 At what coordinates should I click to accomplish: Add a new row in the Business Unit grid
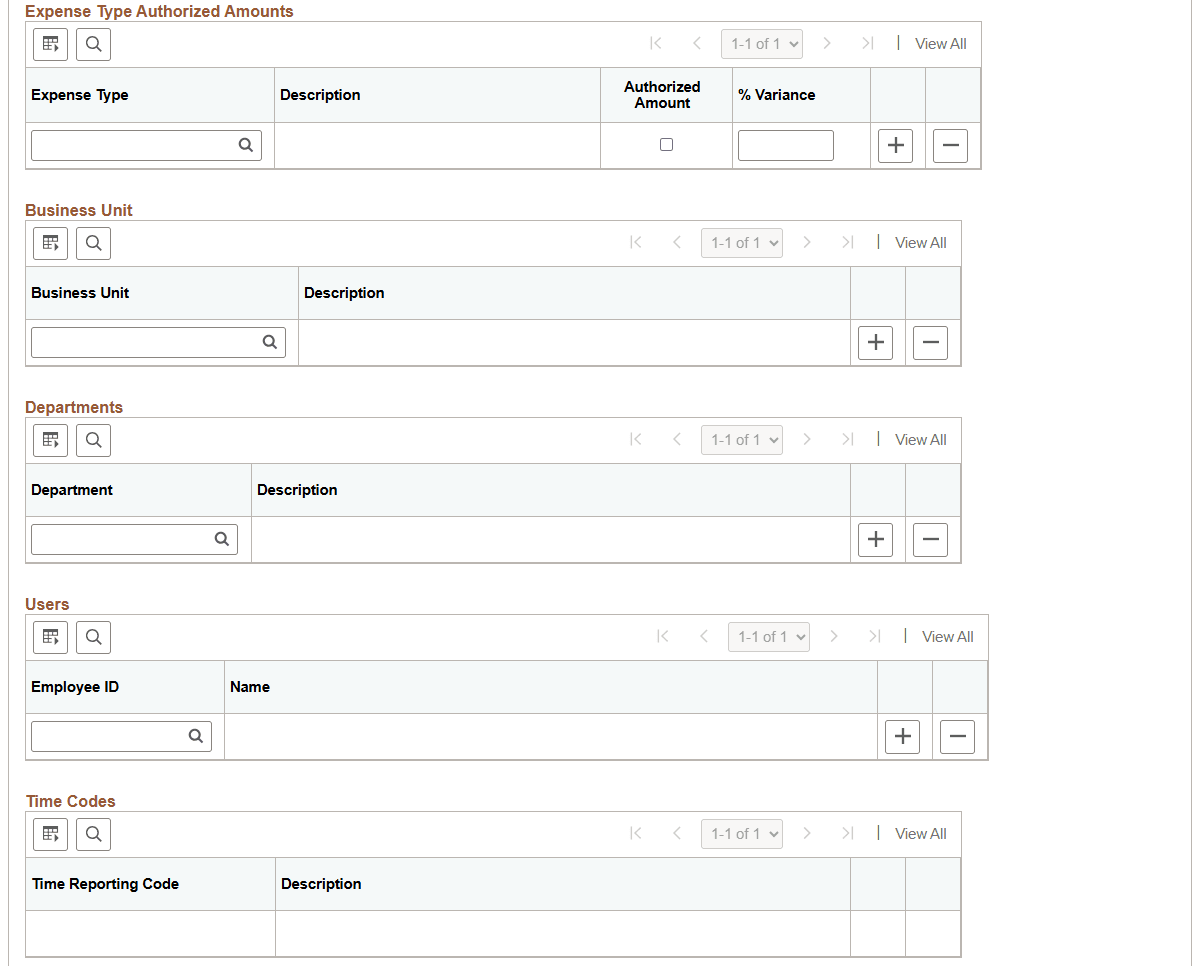[875, 342]
